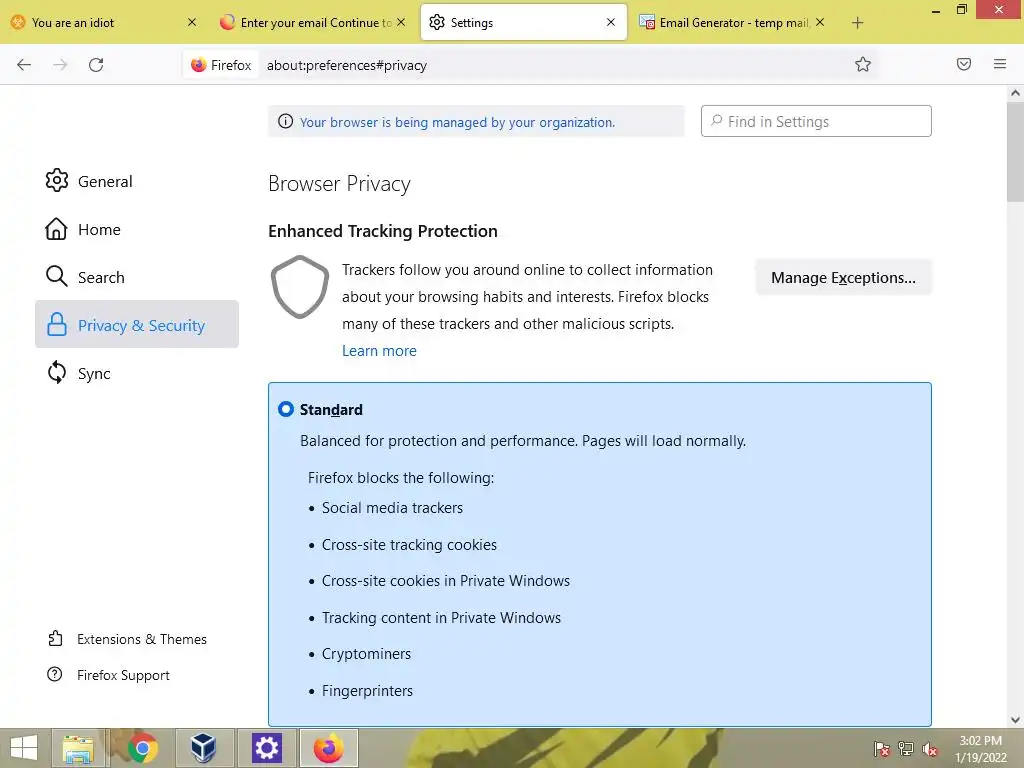Image resolution: width=1024 pixels, height=768 pixels.
Task: Click the Manage Exceptions button
Action: pyautogui.click(x=843, y=278)
